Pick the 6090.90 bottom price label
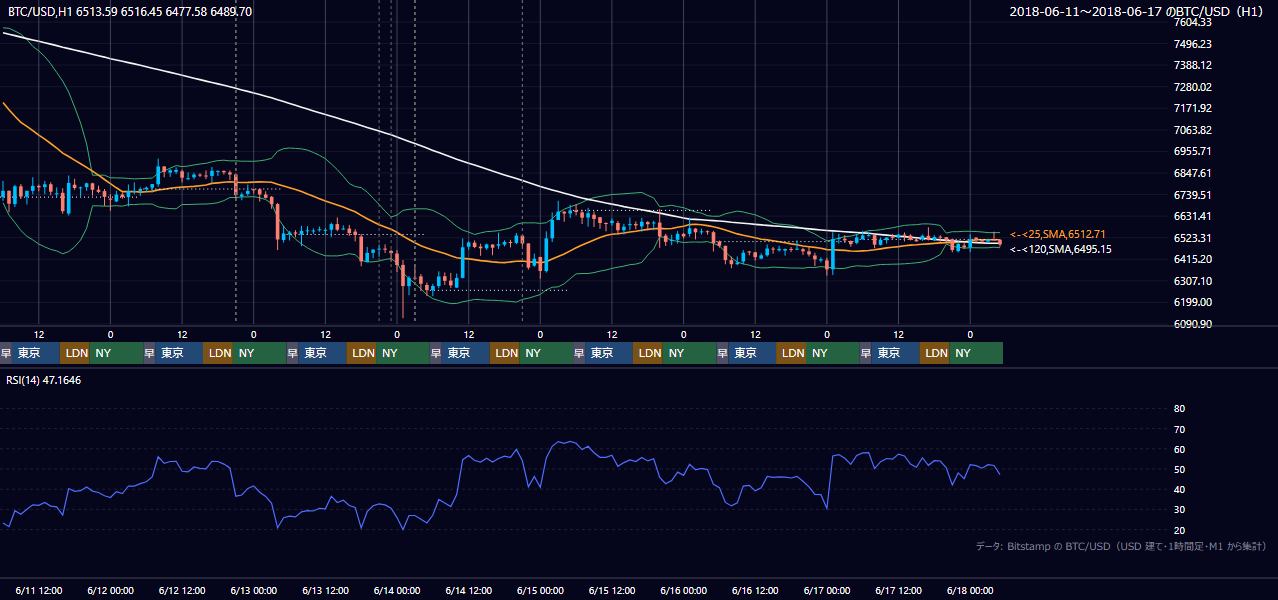 click(x=1193, y=324)
